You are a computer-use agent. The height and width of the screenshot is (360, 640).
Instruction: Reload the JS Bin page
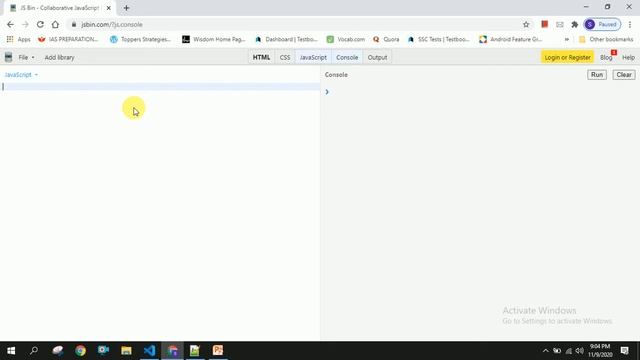click(40, 24)
